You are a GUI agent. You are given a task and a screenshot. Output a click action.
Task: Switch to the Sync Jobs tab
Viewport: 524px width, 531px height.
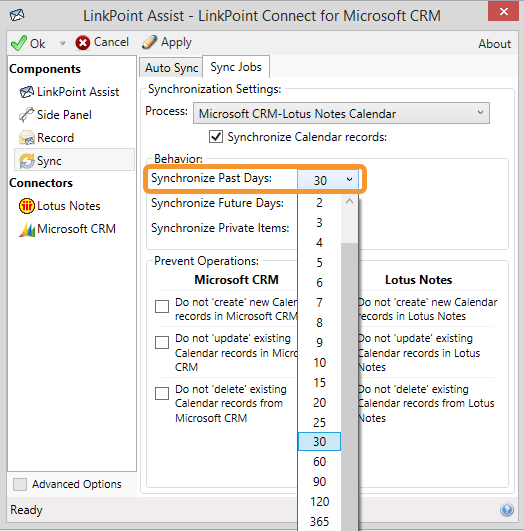click(x=236, y=67)
